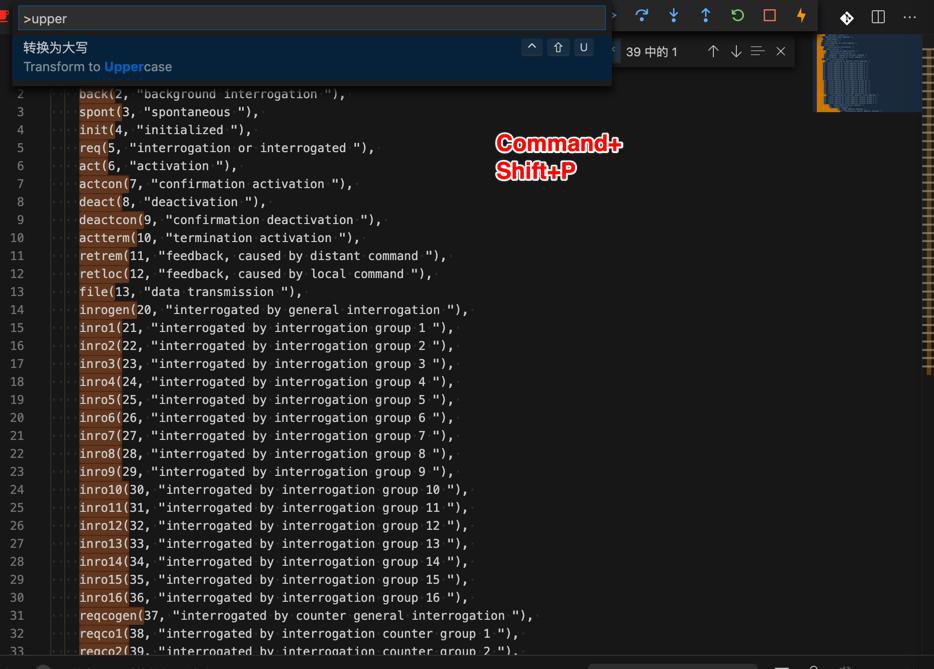Click line number 25 in the gutter
This screenshot has width=934, height=669.
pos(17,508)
